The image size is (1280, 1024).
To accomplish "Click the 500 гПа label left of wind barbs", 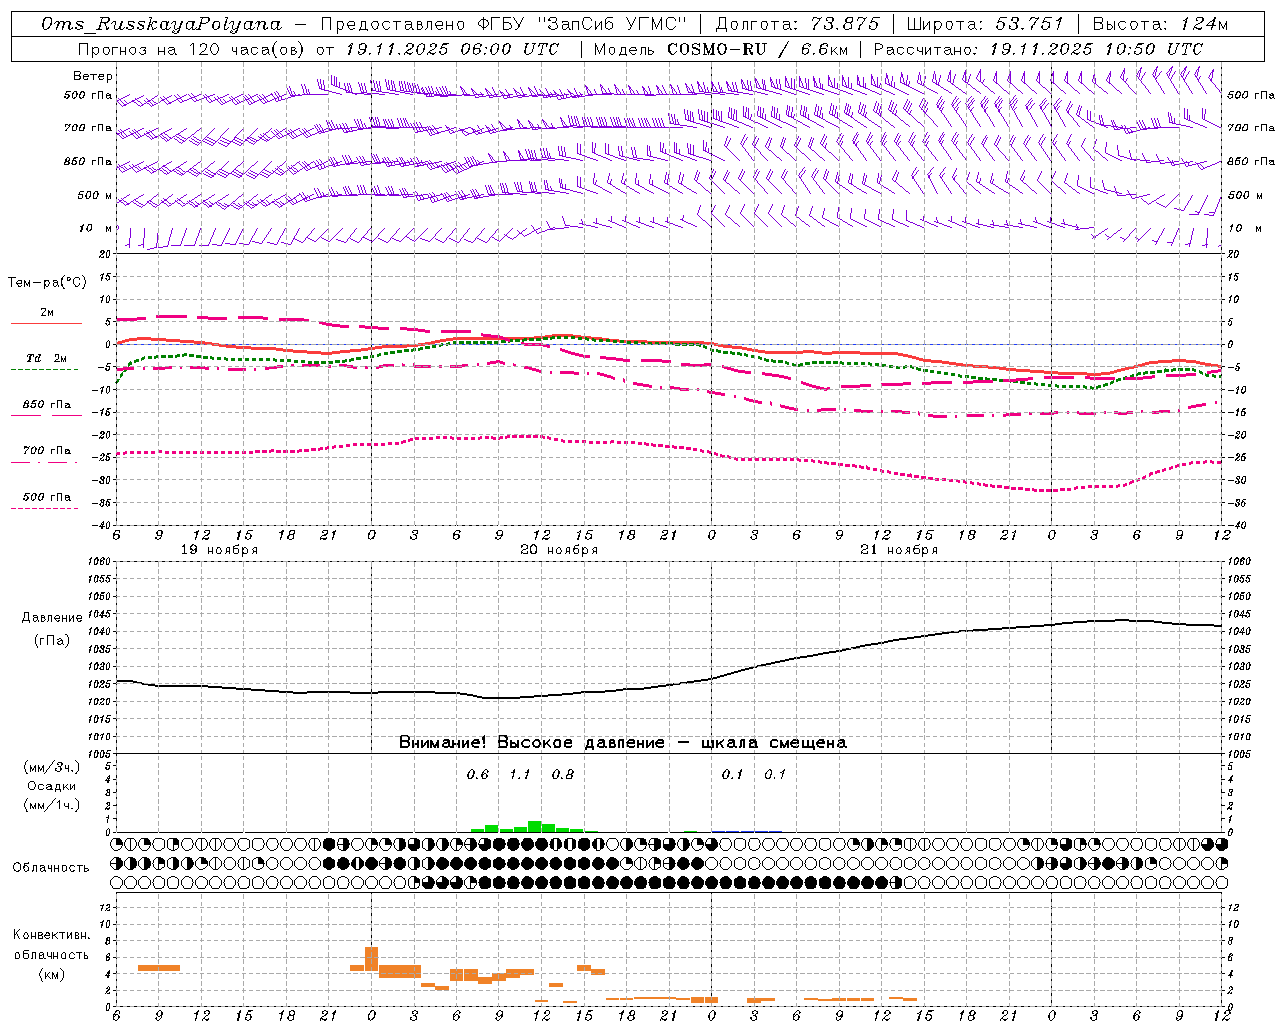I will (88, 95).
